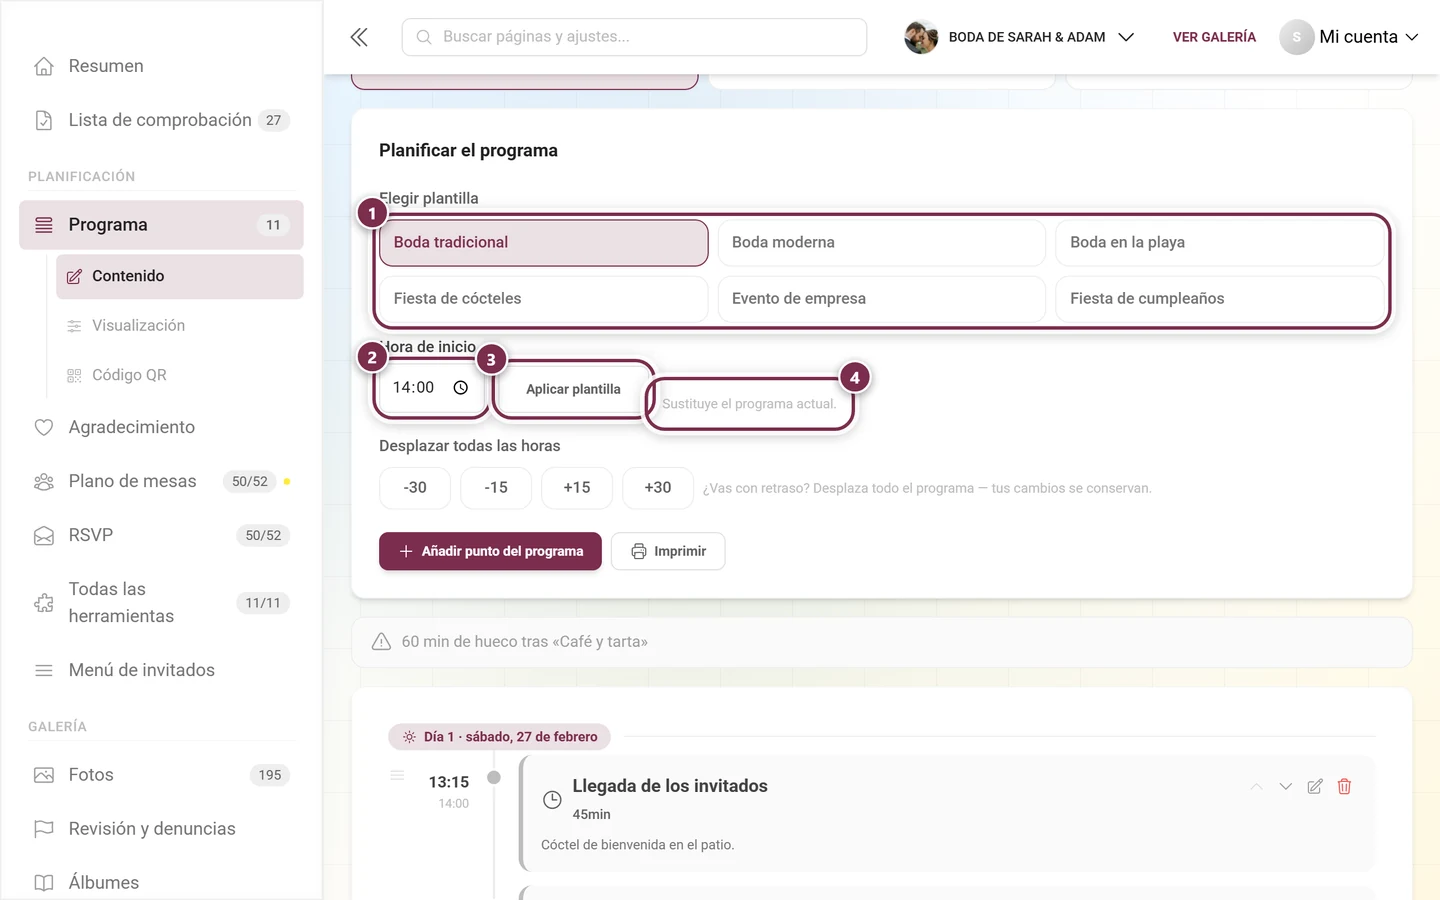Select Boda tradicional template
This screenshot has width=1440, height=900.
point(544,243)
